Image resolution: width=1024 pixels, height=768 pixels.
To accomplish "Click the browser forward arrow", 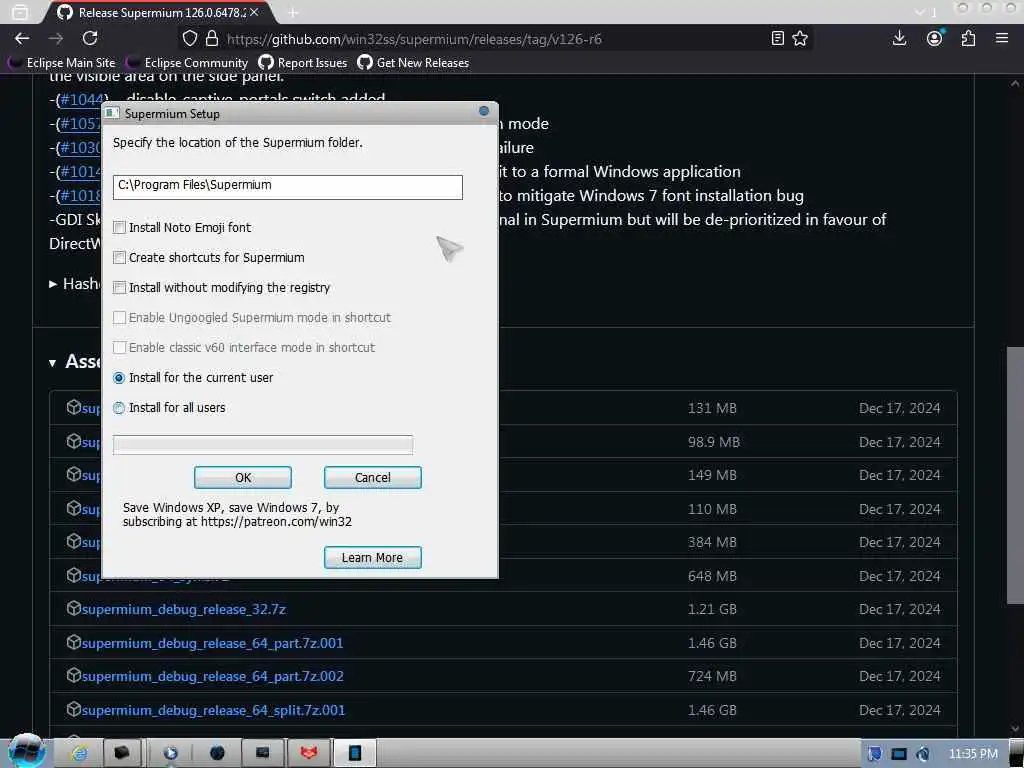I will [x=56, y=39].
